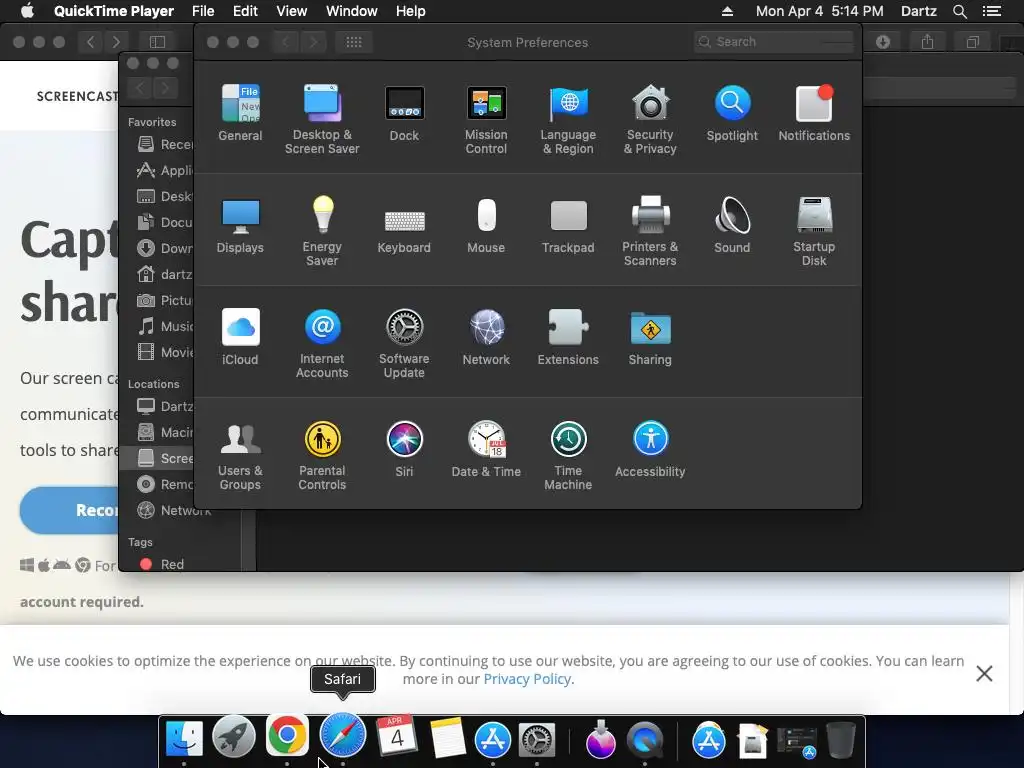Open the Notifications preference pane
The image size is (1024, 768).
814,112
